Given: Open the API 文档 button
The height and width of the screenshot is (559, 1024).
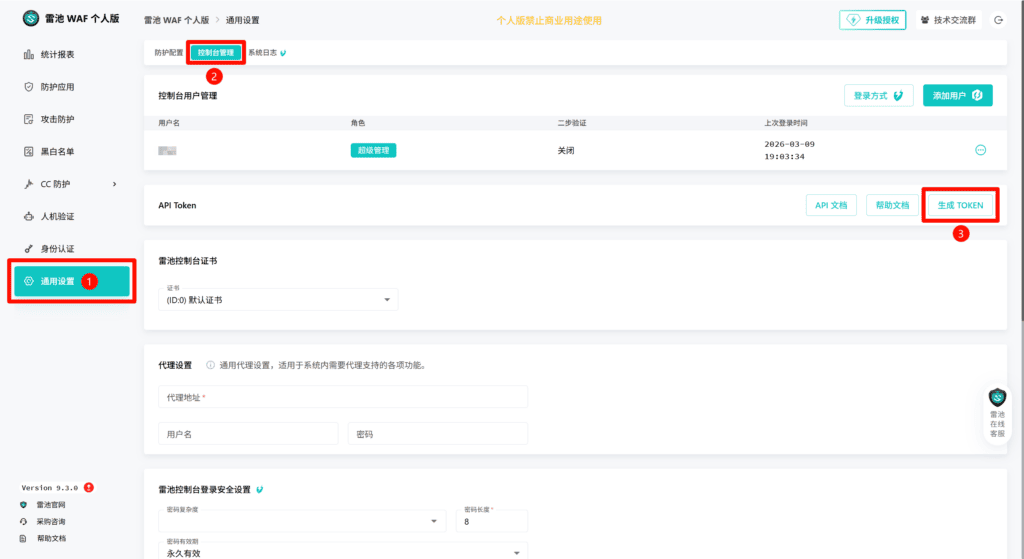Looking at the screenshot, I should tap(831, 205).
